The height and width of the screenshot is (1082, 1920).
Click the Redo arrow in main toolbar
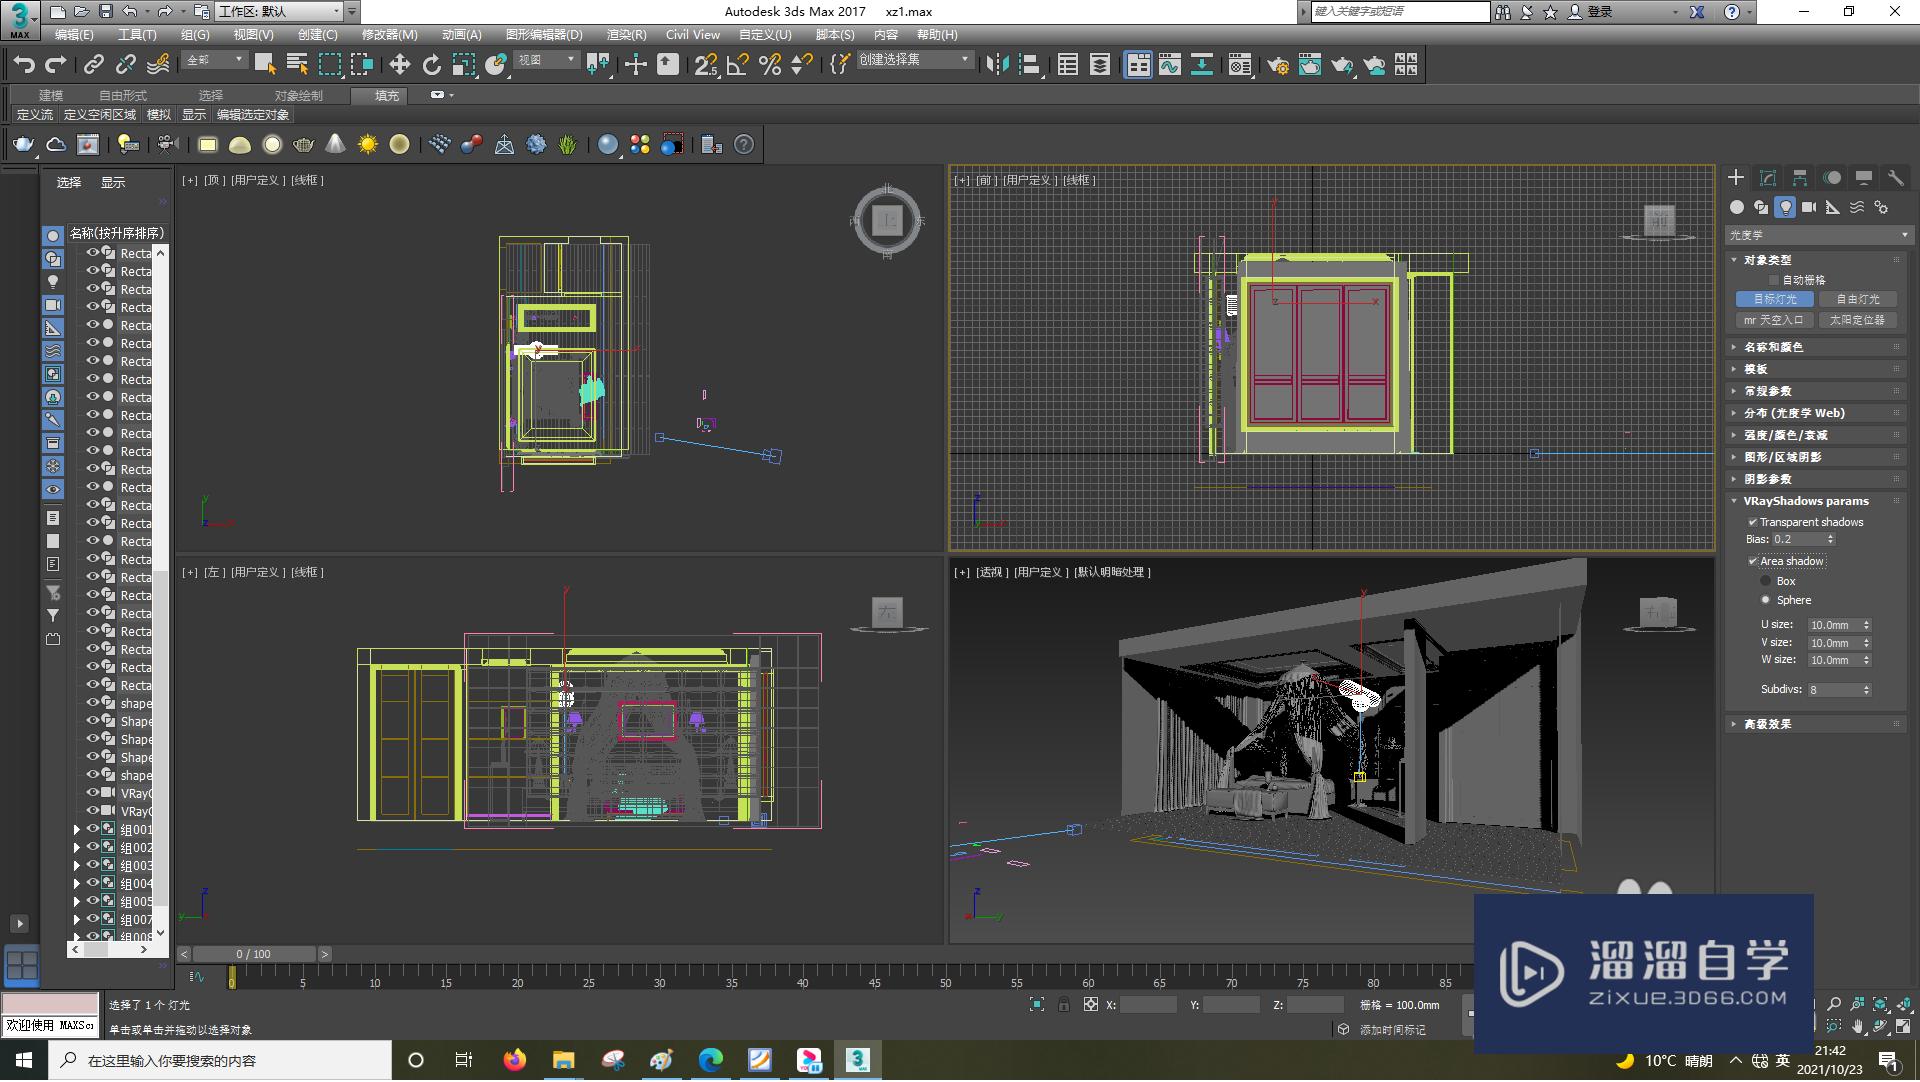pyautogui.click(x=56, y=65)
